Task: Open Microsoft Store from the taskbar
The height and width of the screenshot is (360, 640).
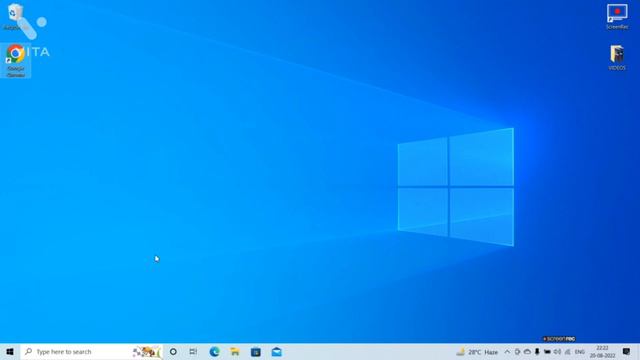Action: tap(256, 351)
